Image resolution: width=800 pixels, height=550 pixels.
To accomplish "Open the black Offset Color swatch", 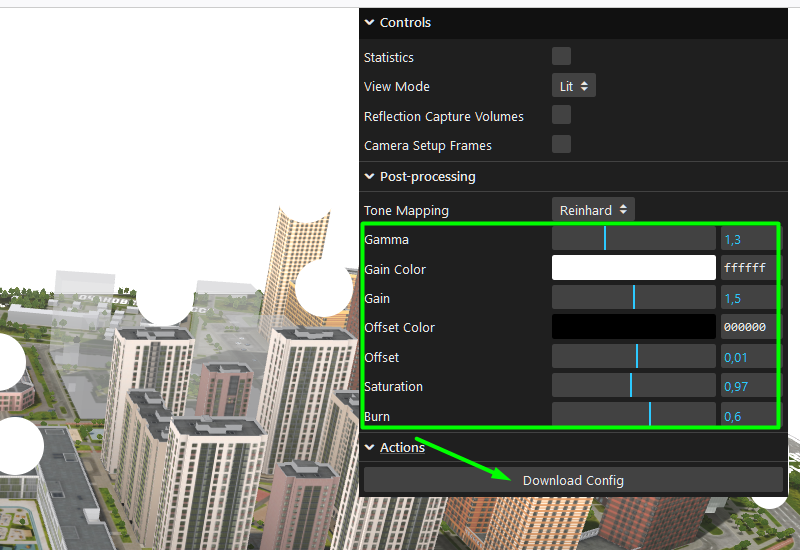I will coord(634,327).
